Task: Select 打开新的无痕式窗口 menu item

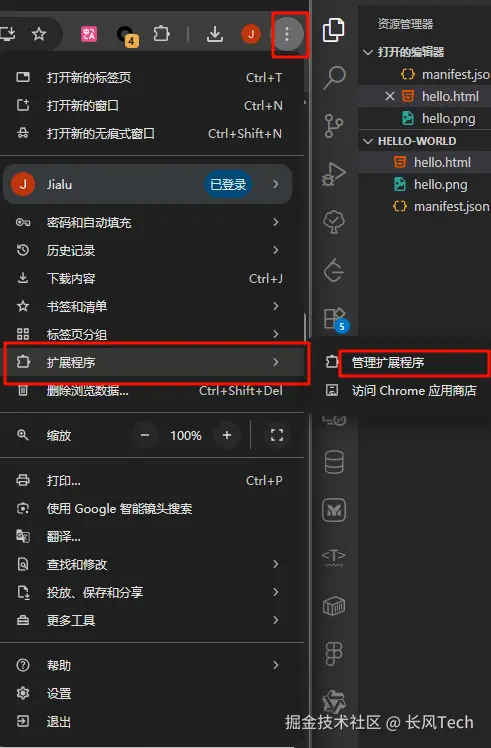Action: (x=152, y=134)
